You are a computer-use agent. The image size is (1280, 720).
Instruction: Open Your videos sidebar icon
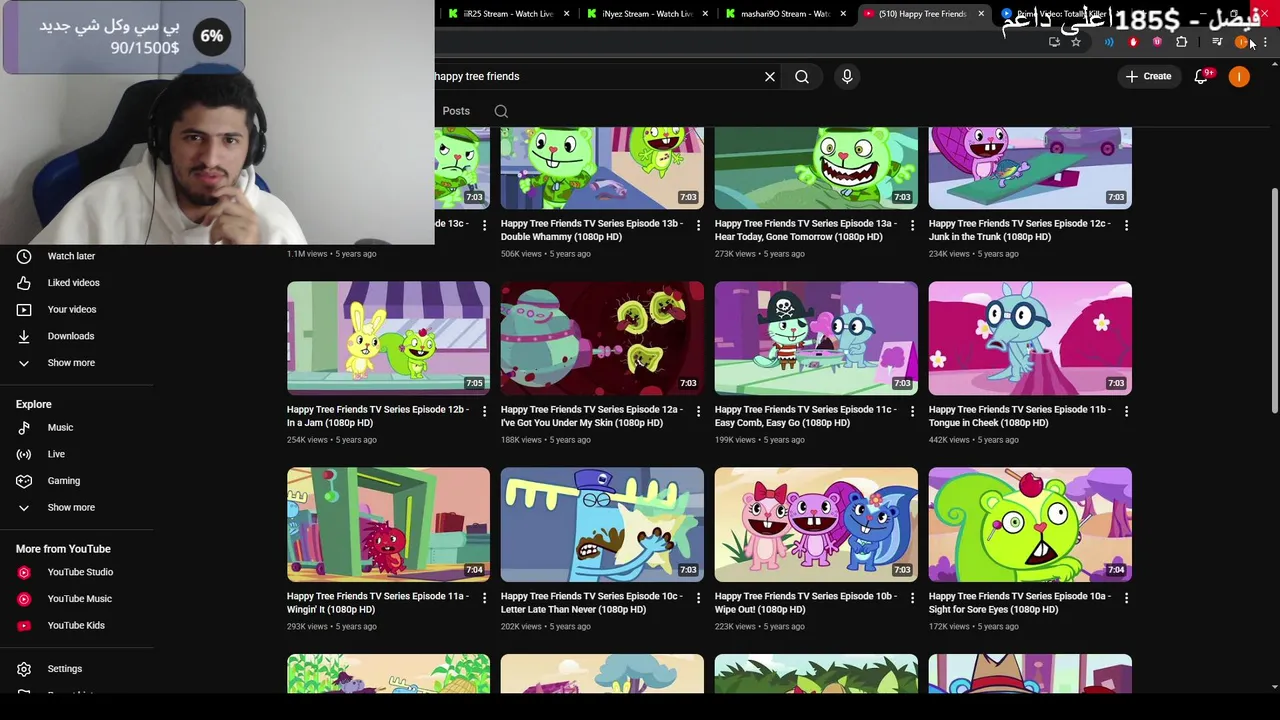coord(24,309)
